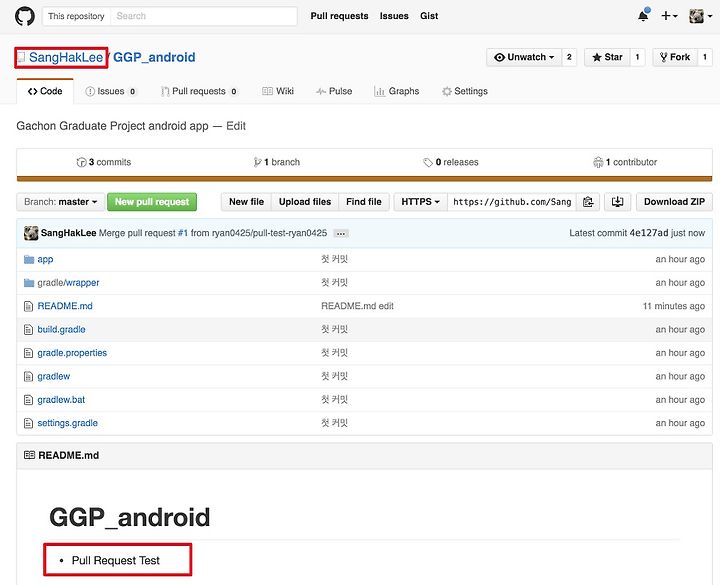Click the folder icon beside app
The width and height of the screenshot is (720, 585).
click(x=29, y=259)
